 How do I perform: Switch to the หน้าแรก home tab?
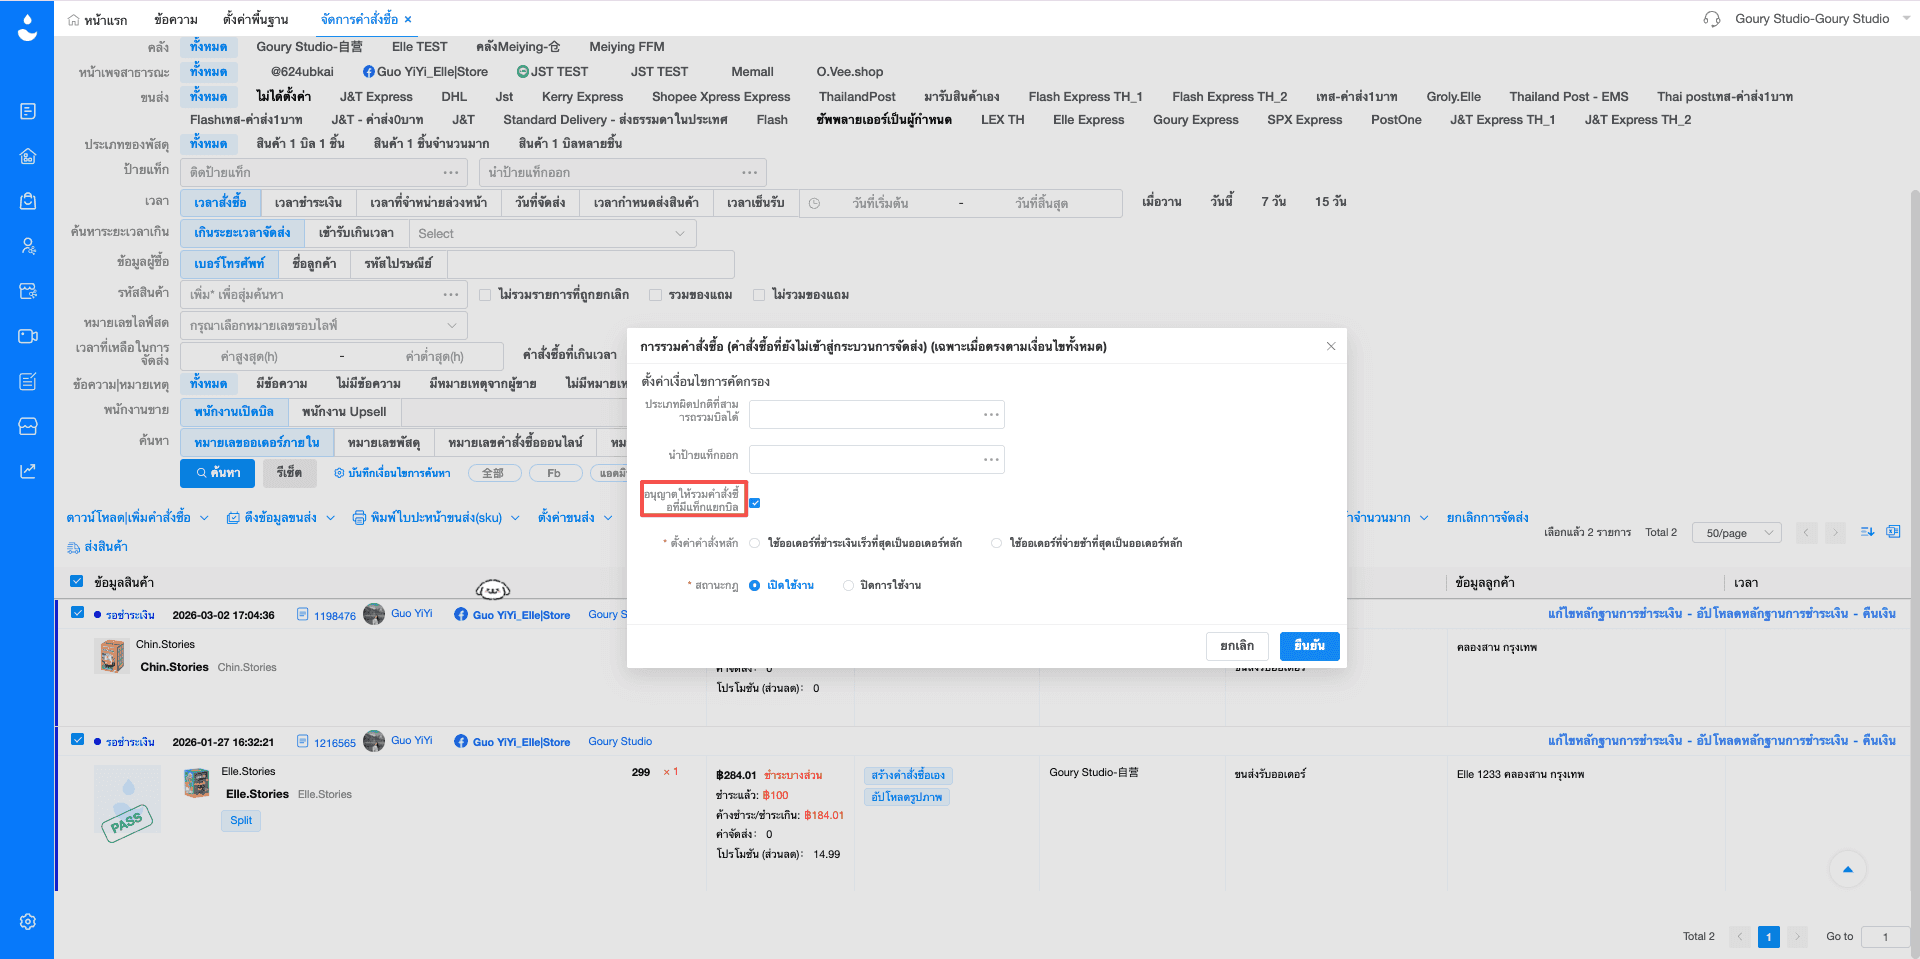[97, 20]
